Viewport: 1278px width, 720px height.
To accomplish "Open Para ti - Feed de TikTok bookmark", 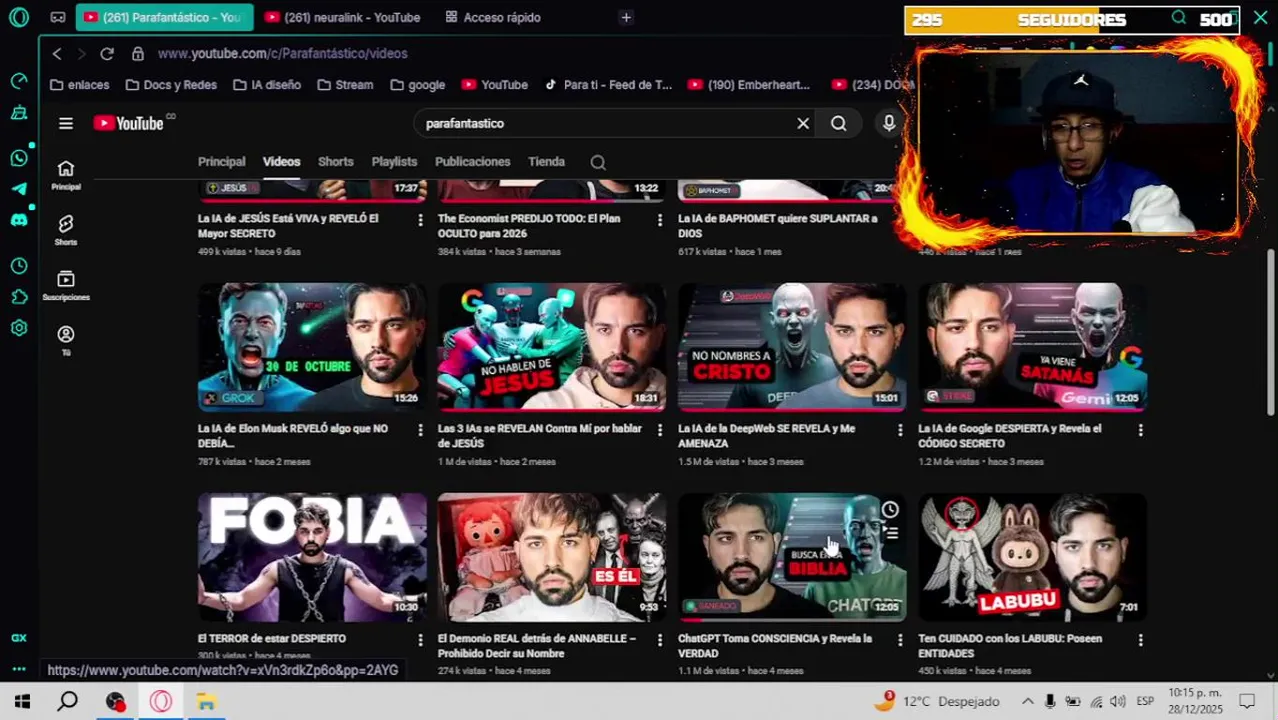I will pyautogui.click(x=608, y=85).
